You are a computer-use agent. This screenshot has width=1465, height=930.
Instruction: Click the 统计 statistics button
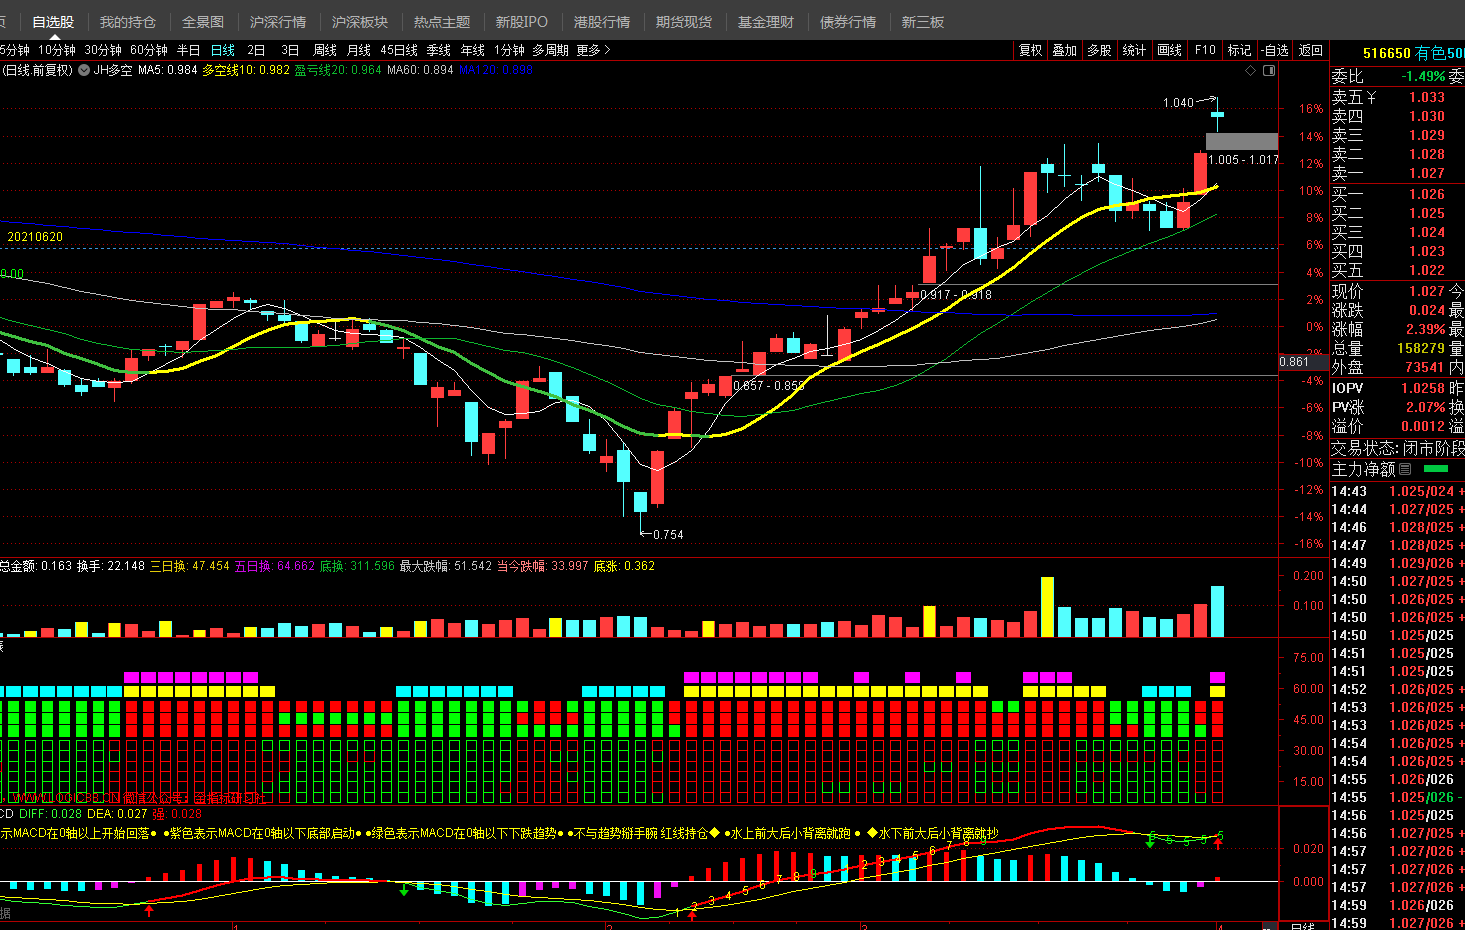click(x=1135, y=50)
